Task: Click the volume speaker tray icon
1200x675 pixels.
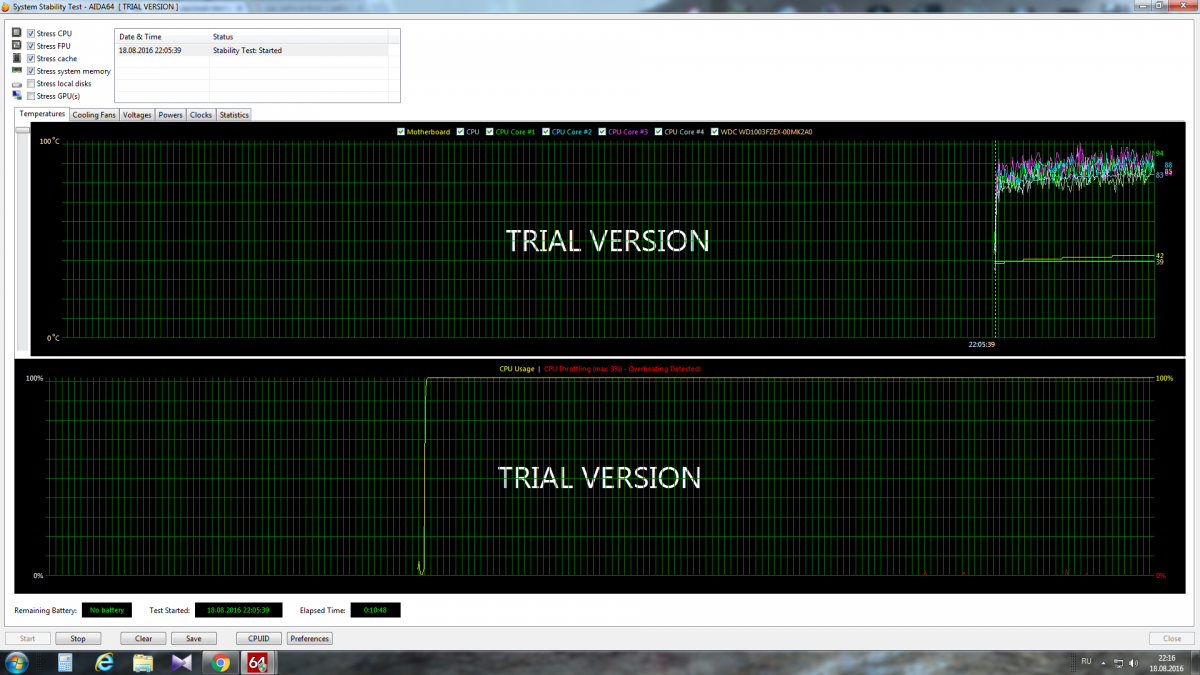Action: pos(1132,663)
